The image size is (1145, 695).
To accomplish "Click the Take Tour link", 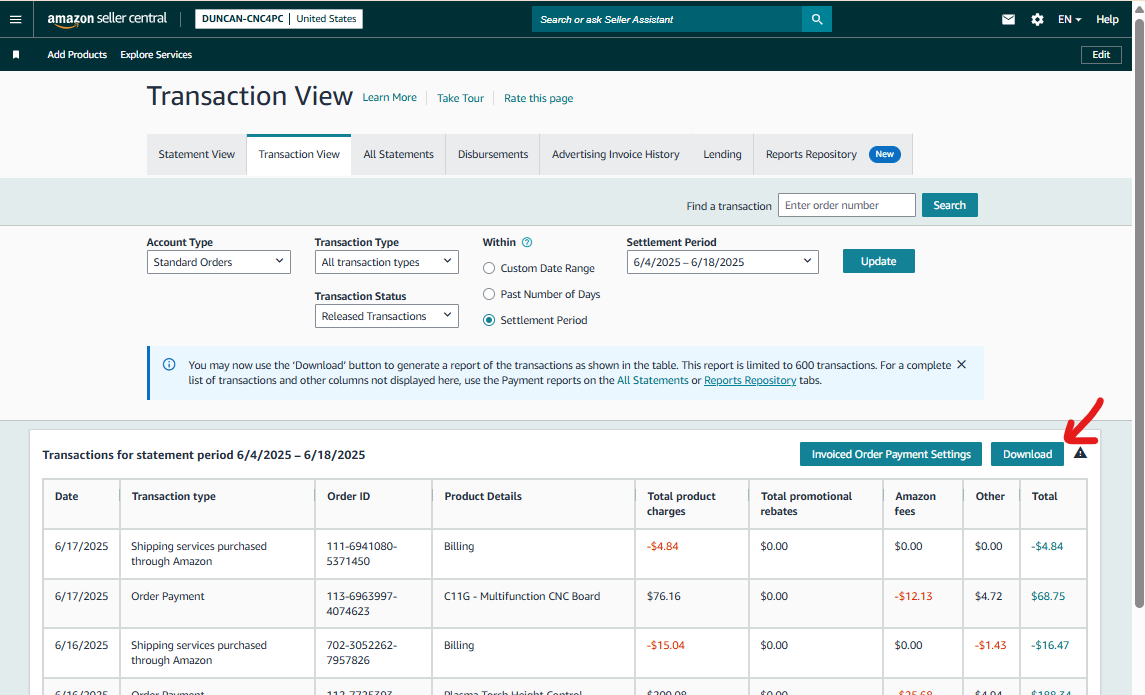I will pos(460,99).
